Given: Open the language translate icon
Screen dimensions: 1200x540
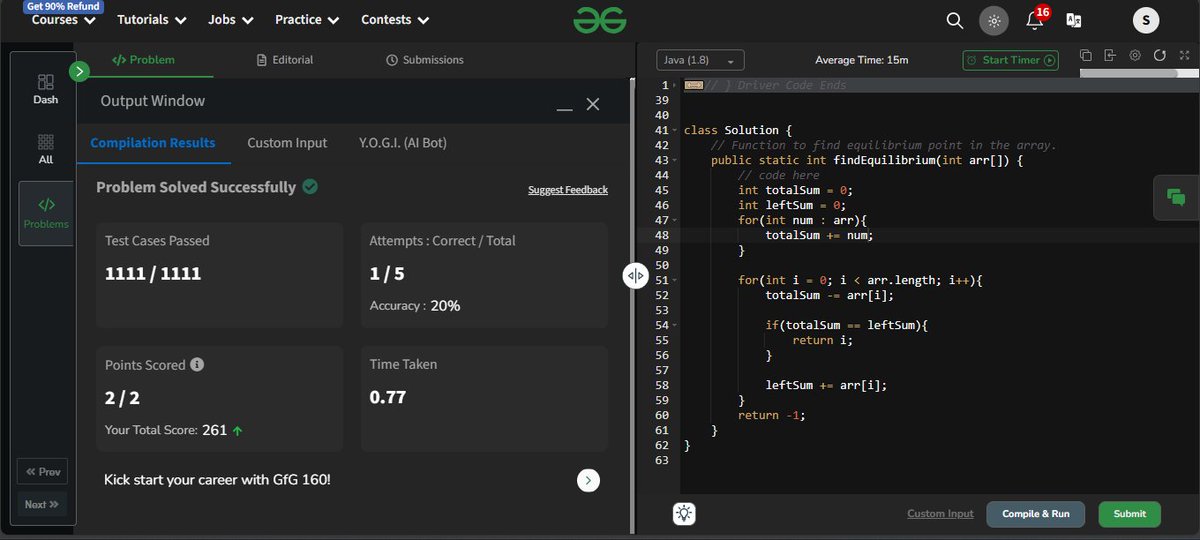Looking at the screenshot, I should pyautogui.click(x=1074, y=20).
